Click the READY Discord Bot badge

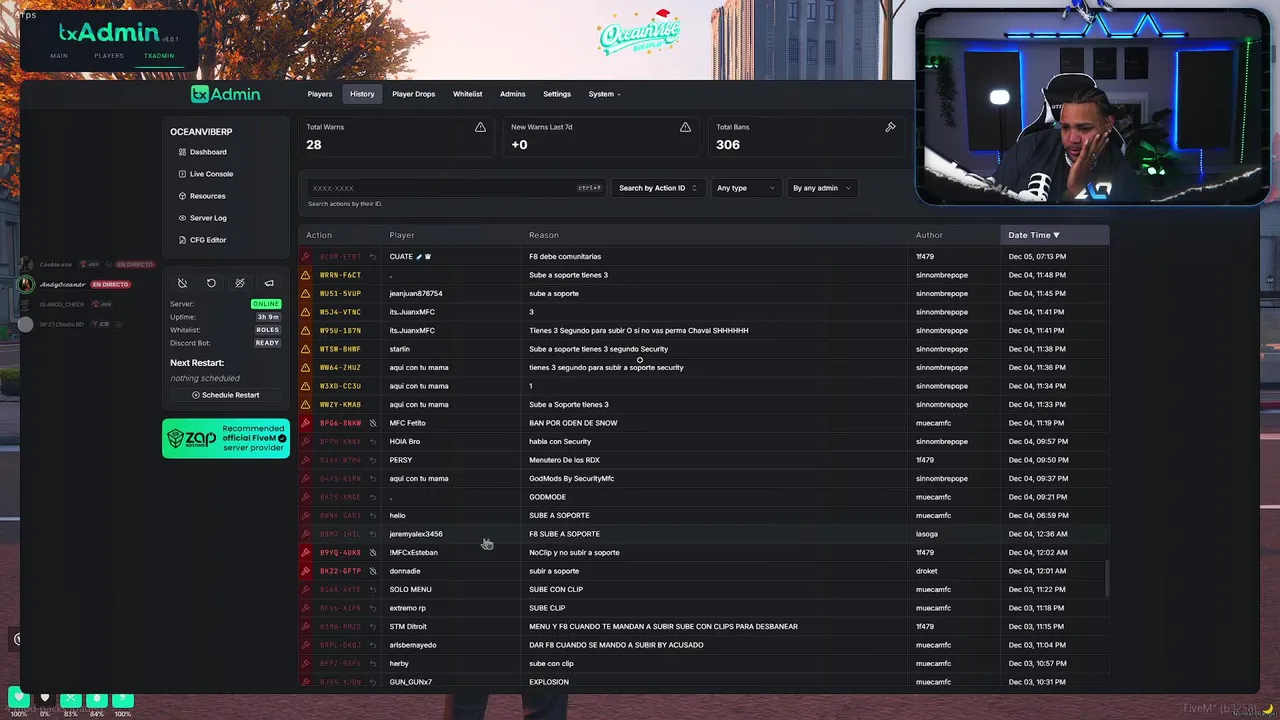(267, 343)
